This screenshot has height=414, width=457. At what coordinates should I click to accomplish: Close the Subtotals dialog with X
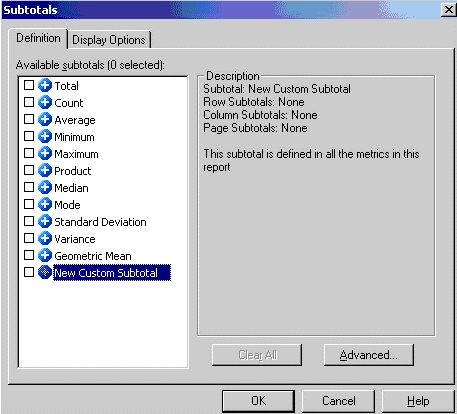(x=449, y=10)
